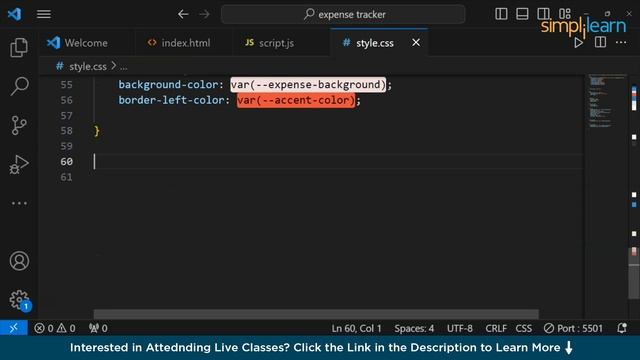Toggle the bottom panel layout icon
The height and width of the screenshot is (360, 640).
pos(522,14)
